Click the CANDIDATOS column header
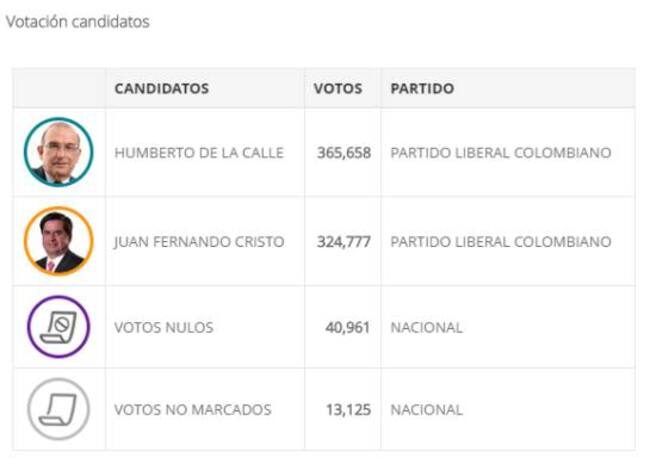This screenshot has height=470, width=650. (161, 88)
